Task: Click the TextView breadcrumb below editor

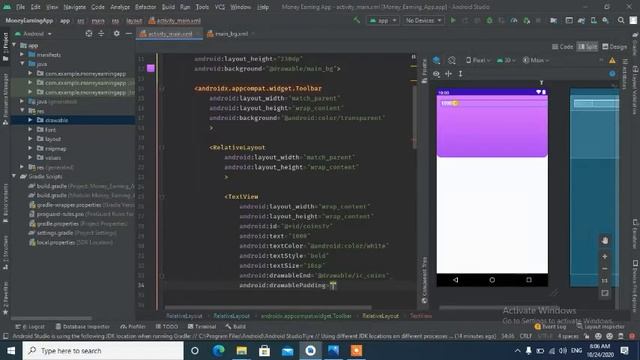Action: click(x=421, y=316)
